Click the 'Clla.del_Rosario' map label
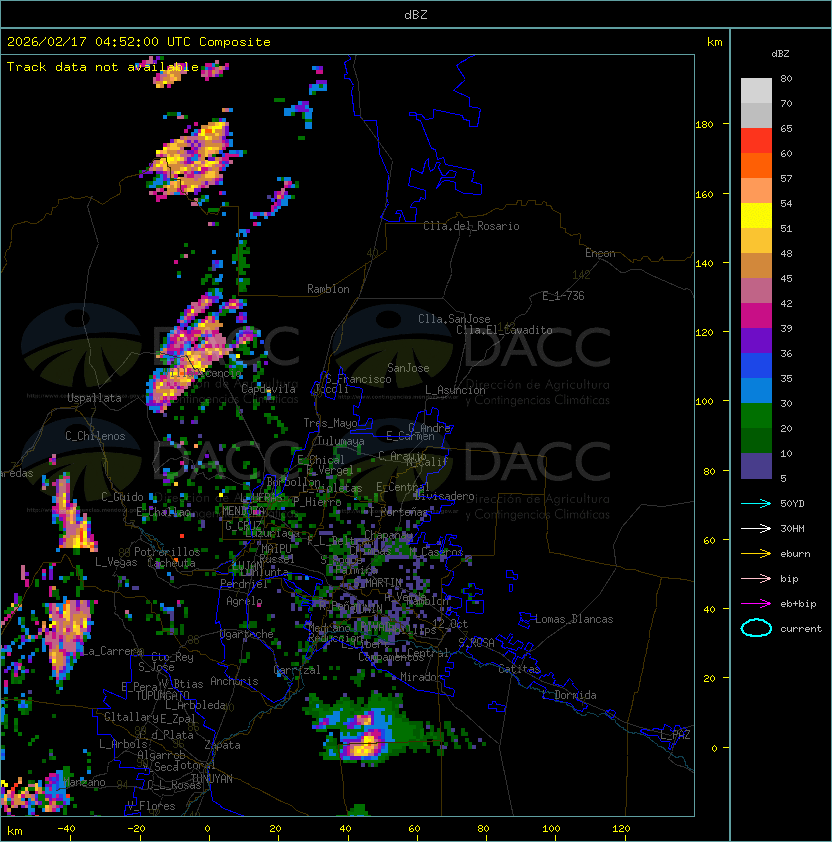Image resolution: width=832 pixels, height=842 pixels. click(471, 227)
